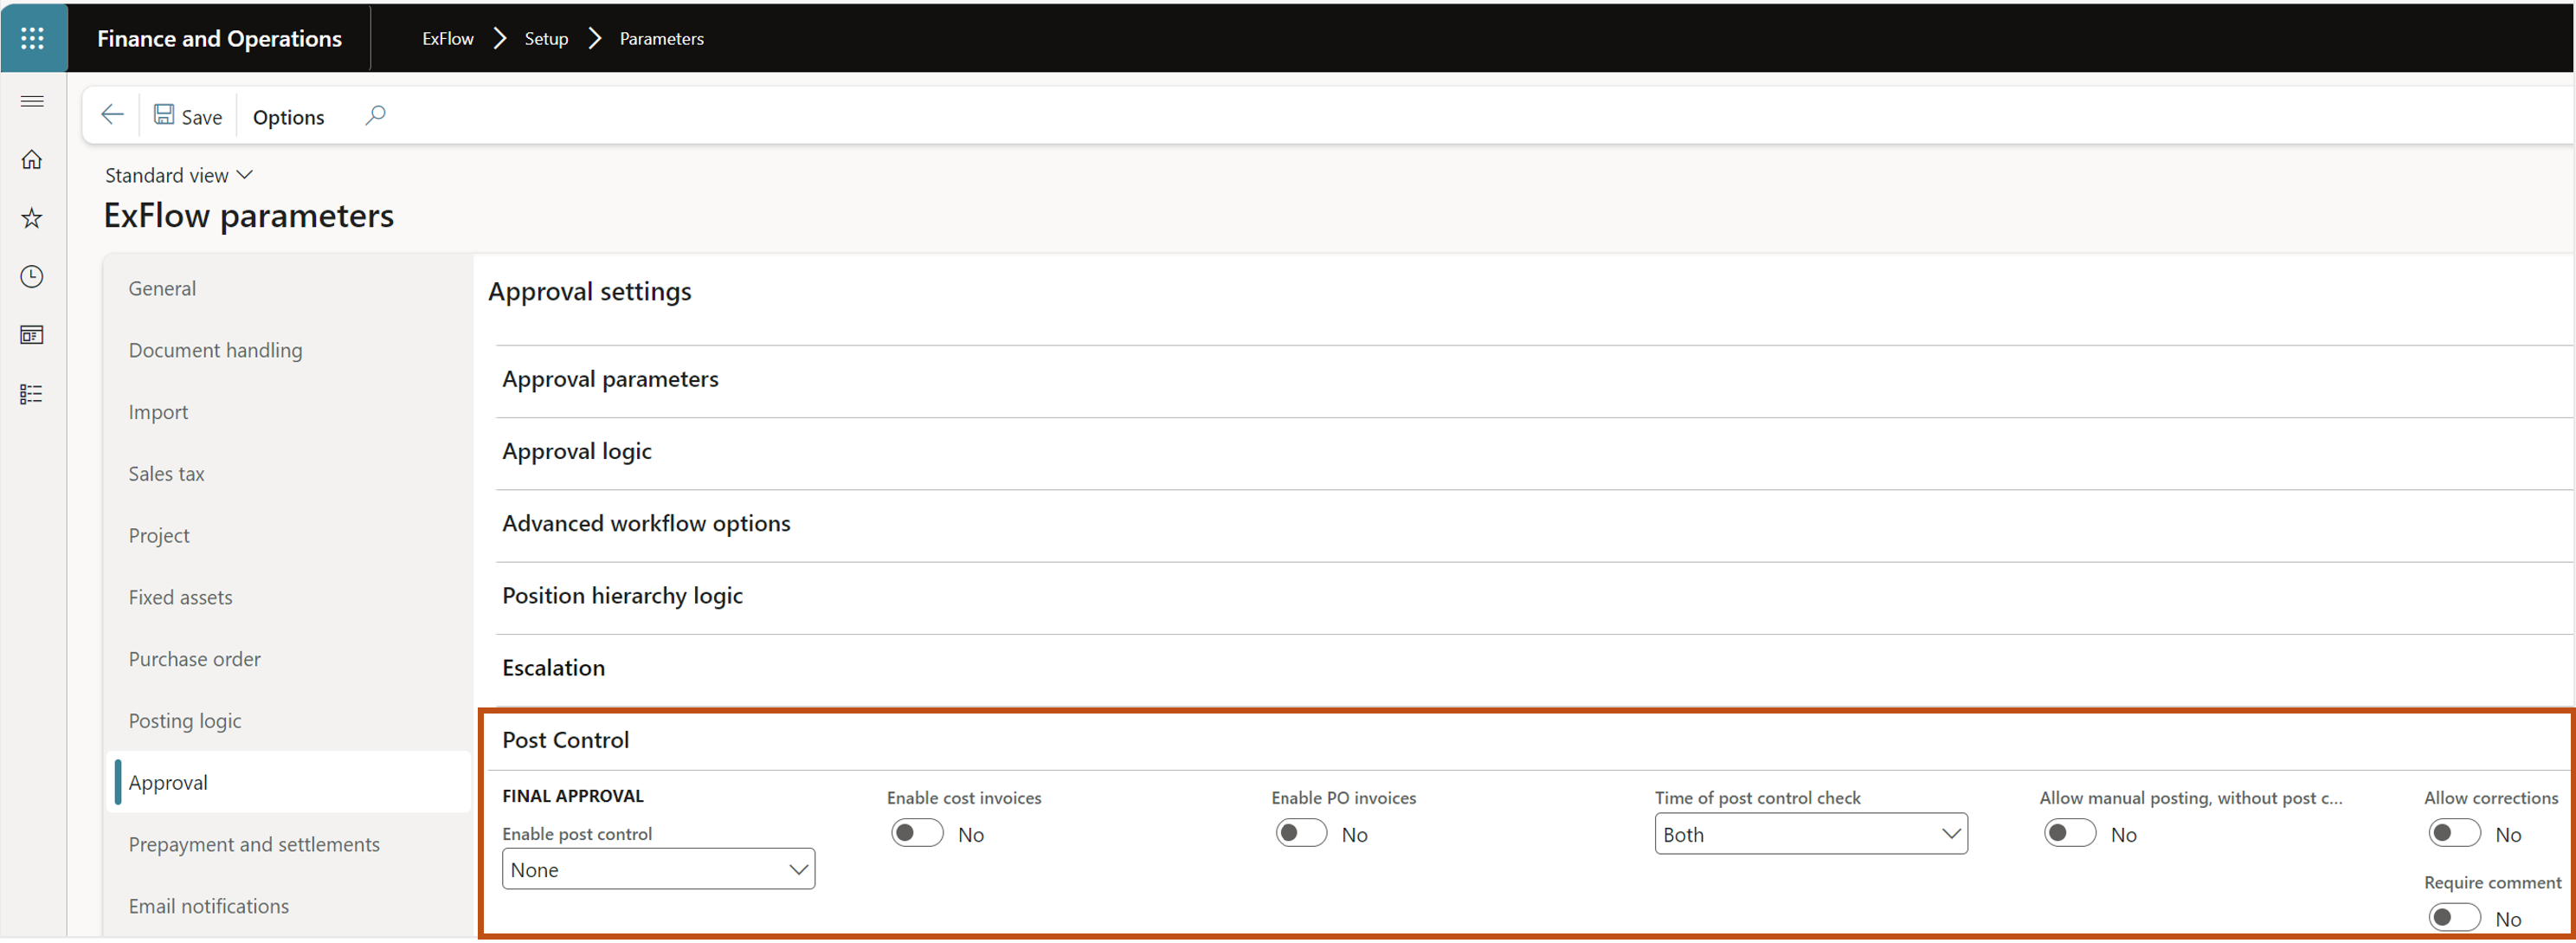Toggle the Require comment switch
2576x943 pixels.
coord(2454,918)
